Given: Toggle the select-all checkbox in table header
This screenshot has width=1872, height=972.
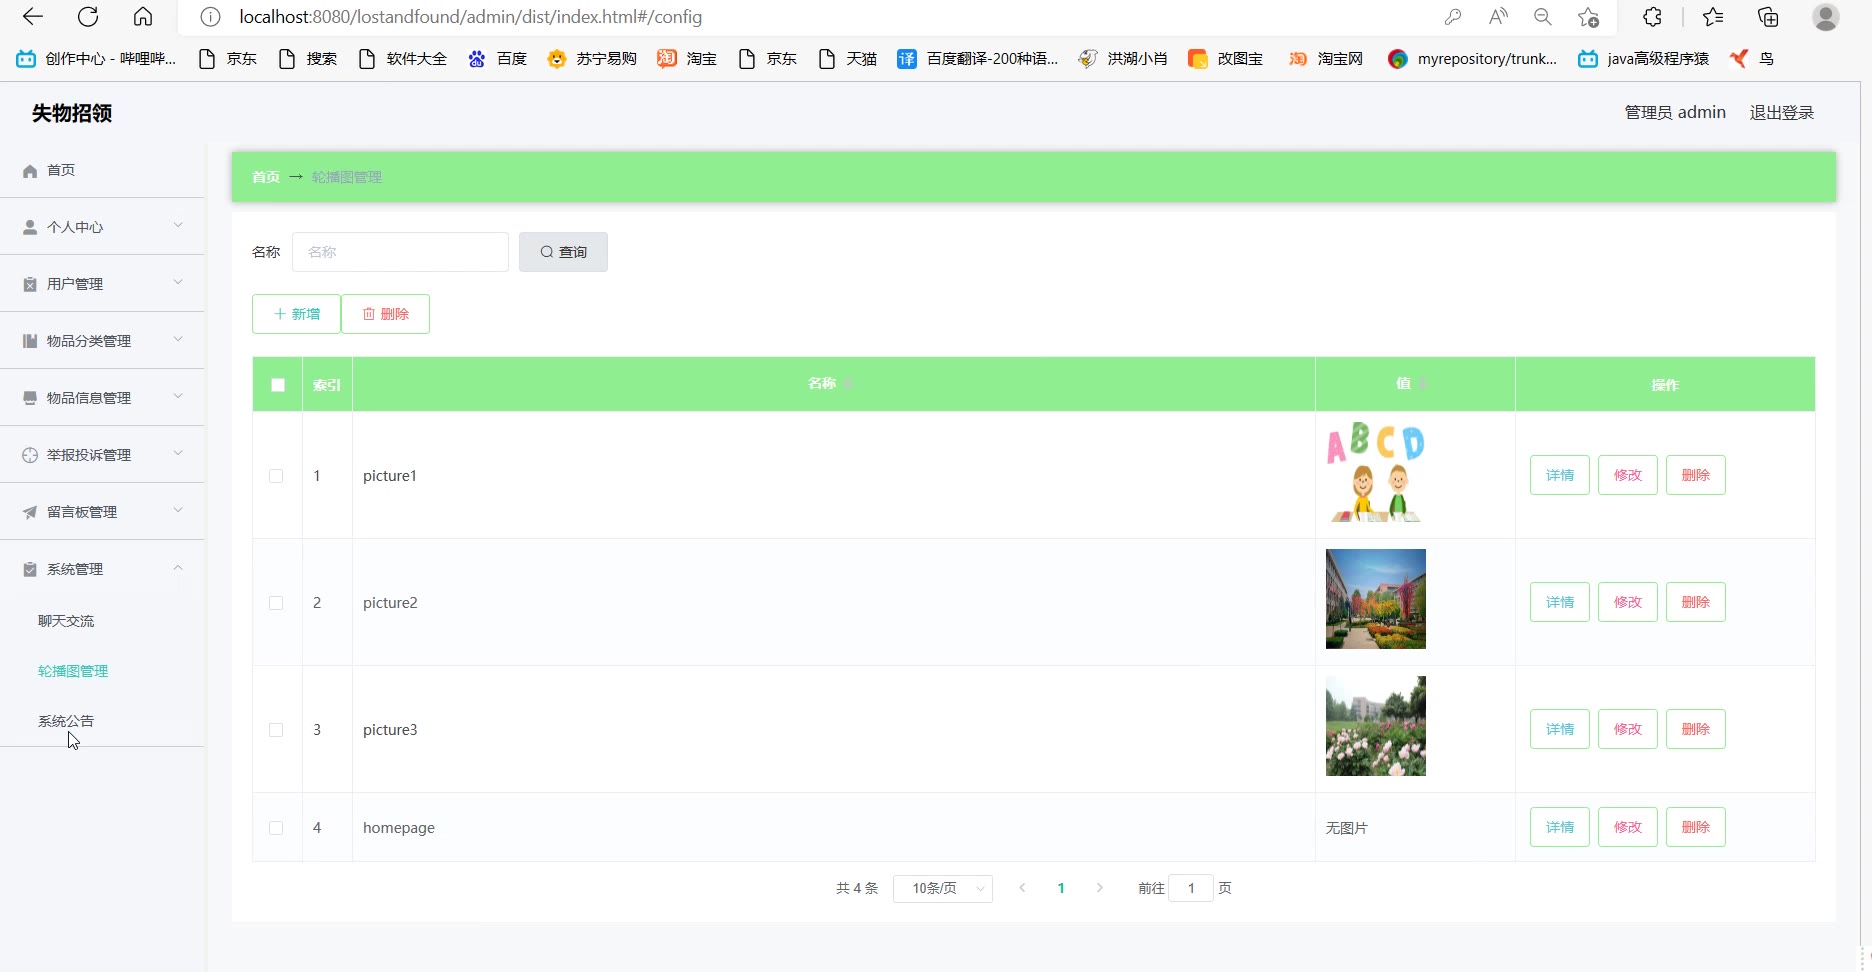Looking at the screenshot, I should tap(278, 385).
